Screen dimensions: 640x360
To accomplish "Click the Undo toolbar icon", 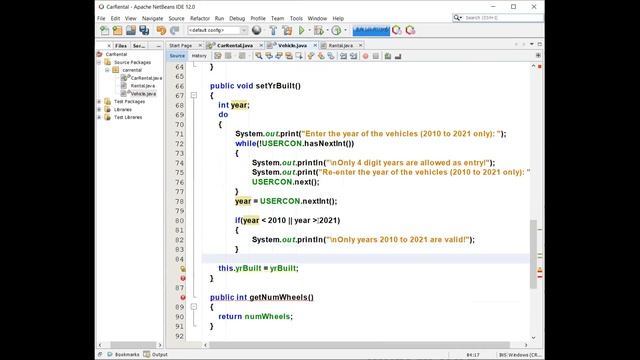I will [x=161, y=30].
